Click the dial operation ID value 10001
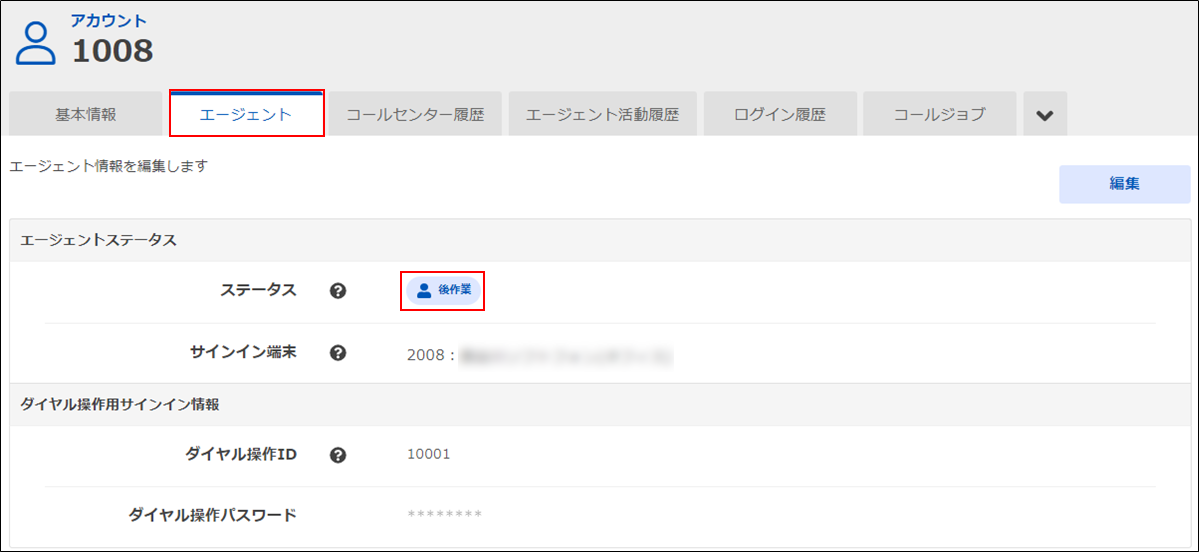 429,454
